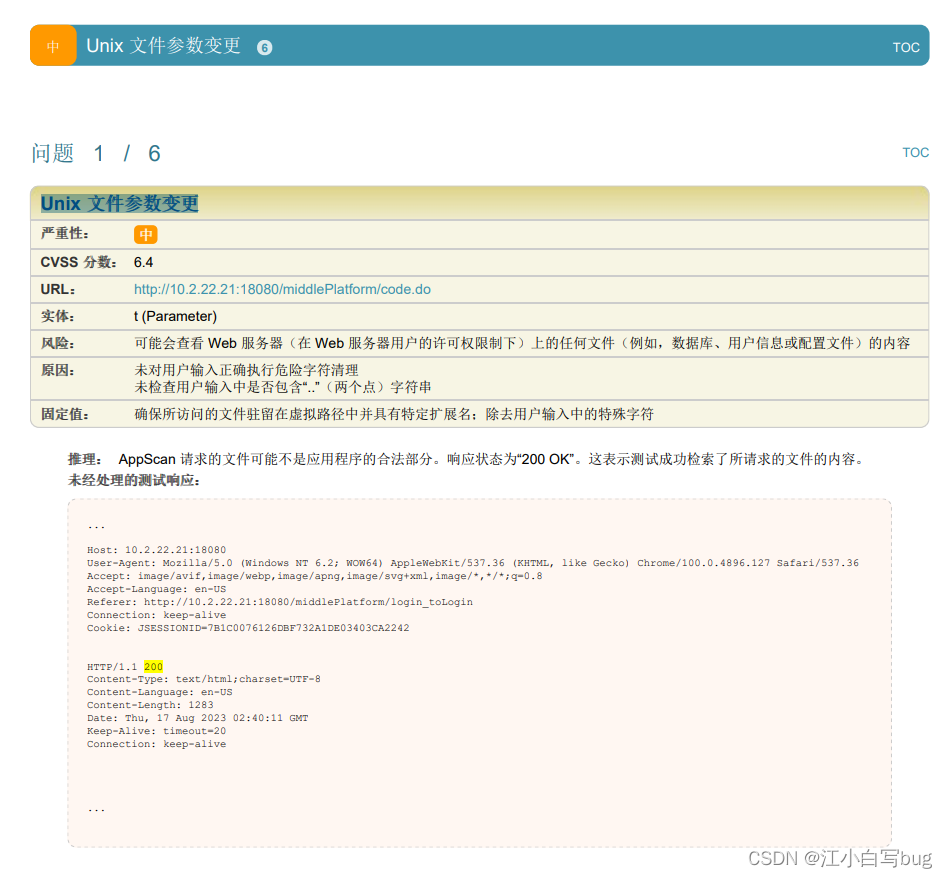Viewport: 947px width, 878px height.
Task: Click the TOC link beside 问题 1 / 6
Action: [915, 152]
